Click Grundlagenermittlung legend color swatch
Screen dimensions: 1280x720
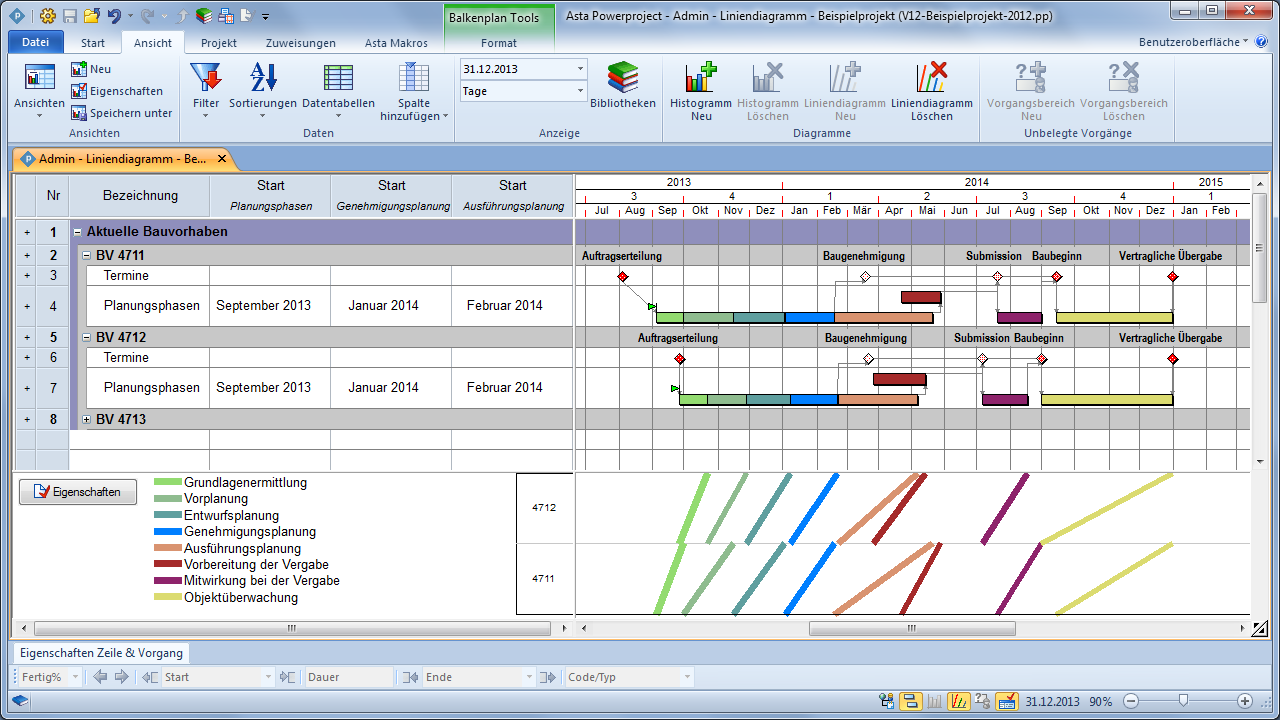tap(167, 482)
